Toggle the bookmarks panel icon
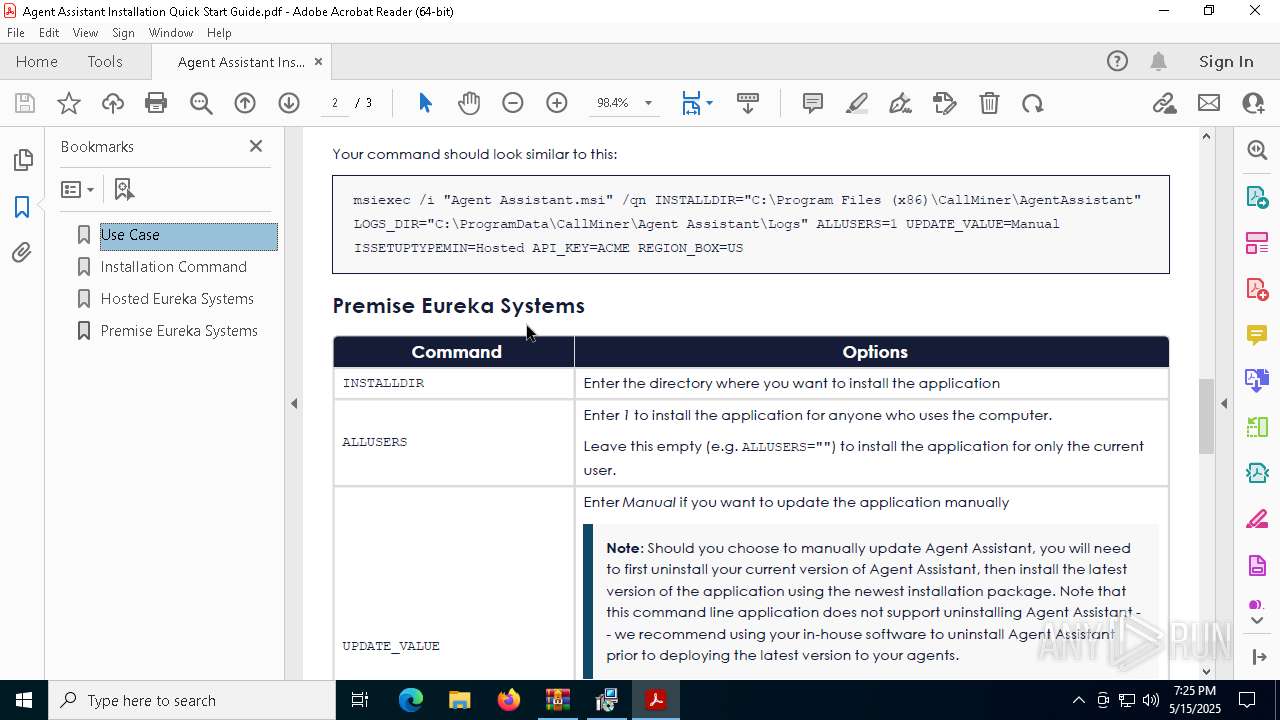 pyautogui.click(x=22, y=207)
